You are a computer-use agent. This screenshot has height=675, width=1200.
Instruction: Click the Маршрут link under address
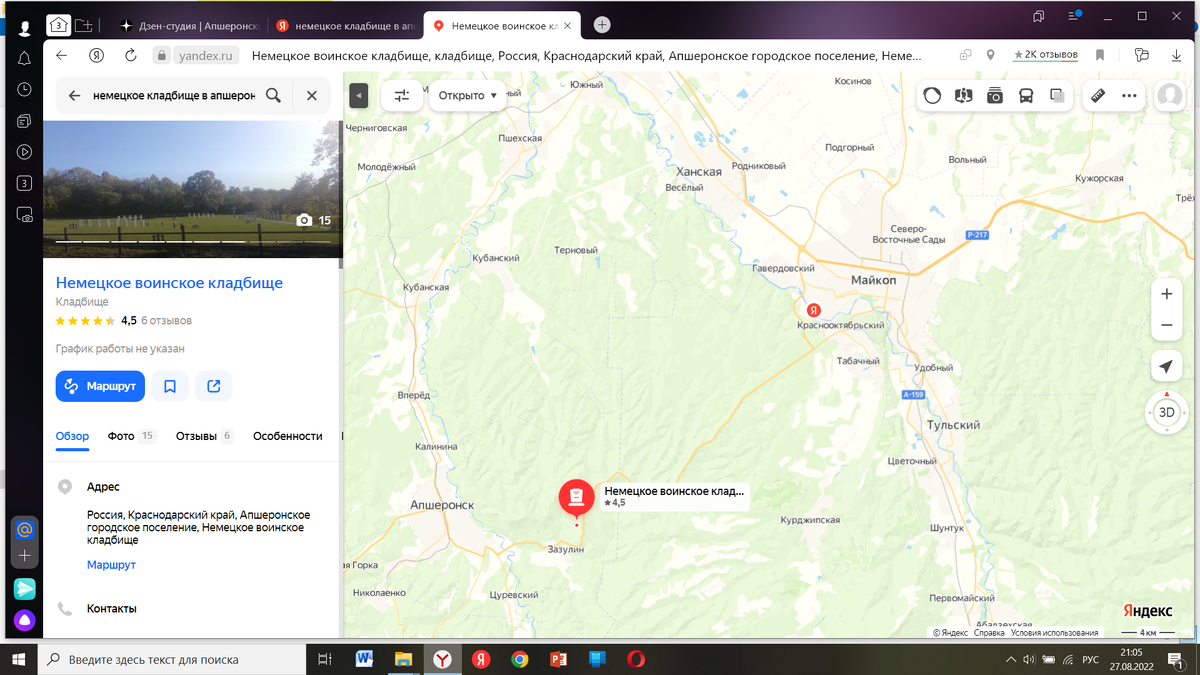111,565
